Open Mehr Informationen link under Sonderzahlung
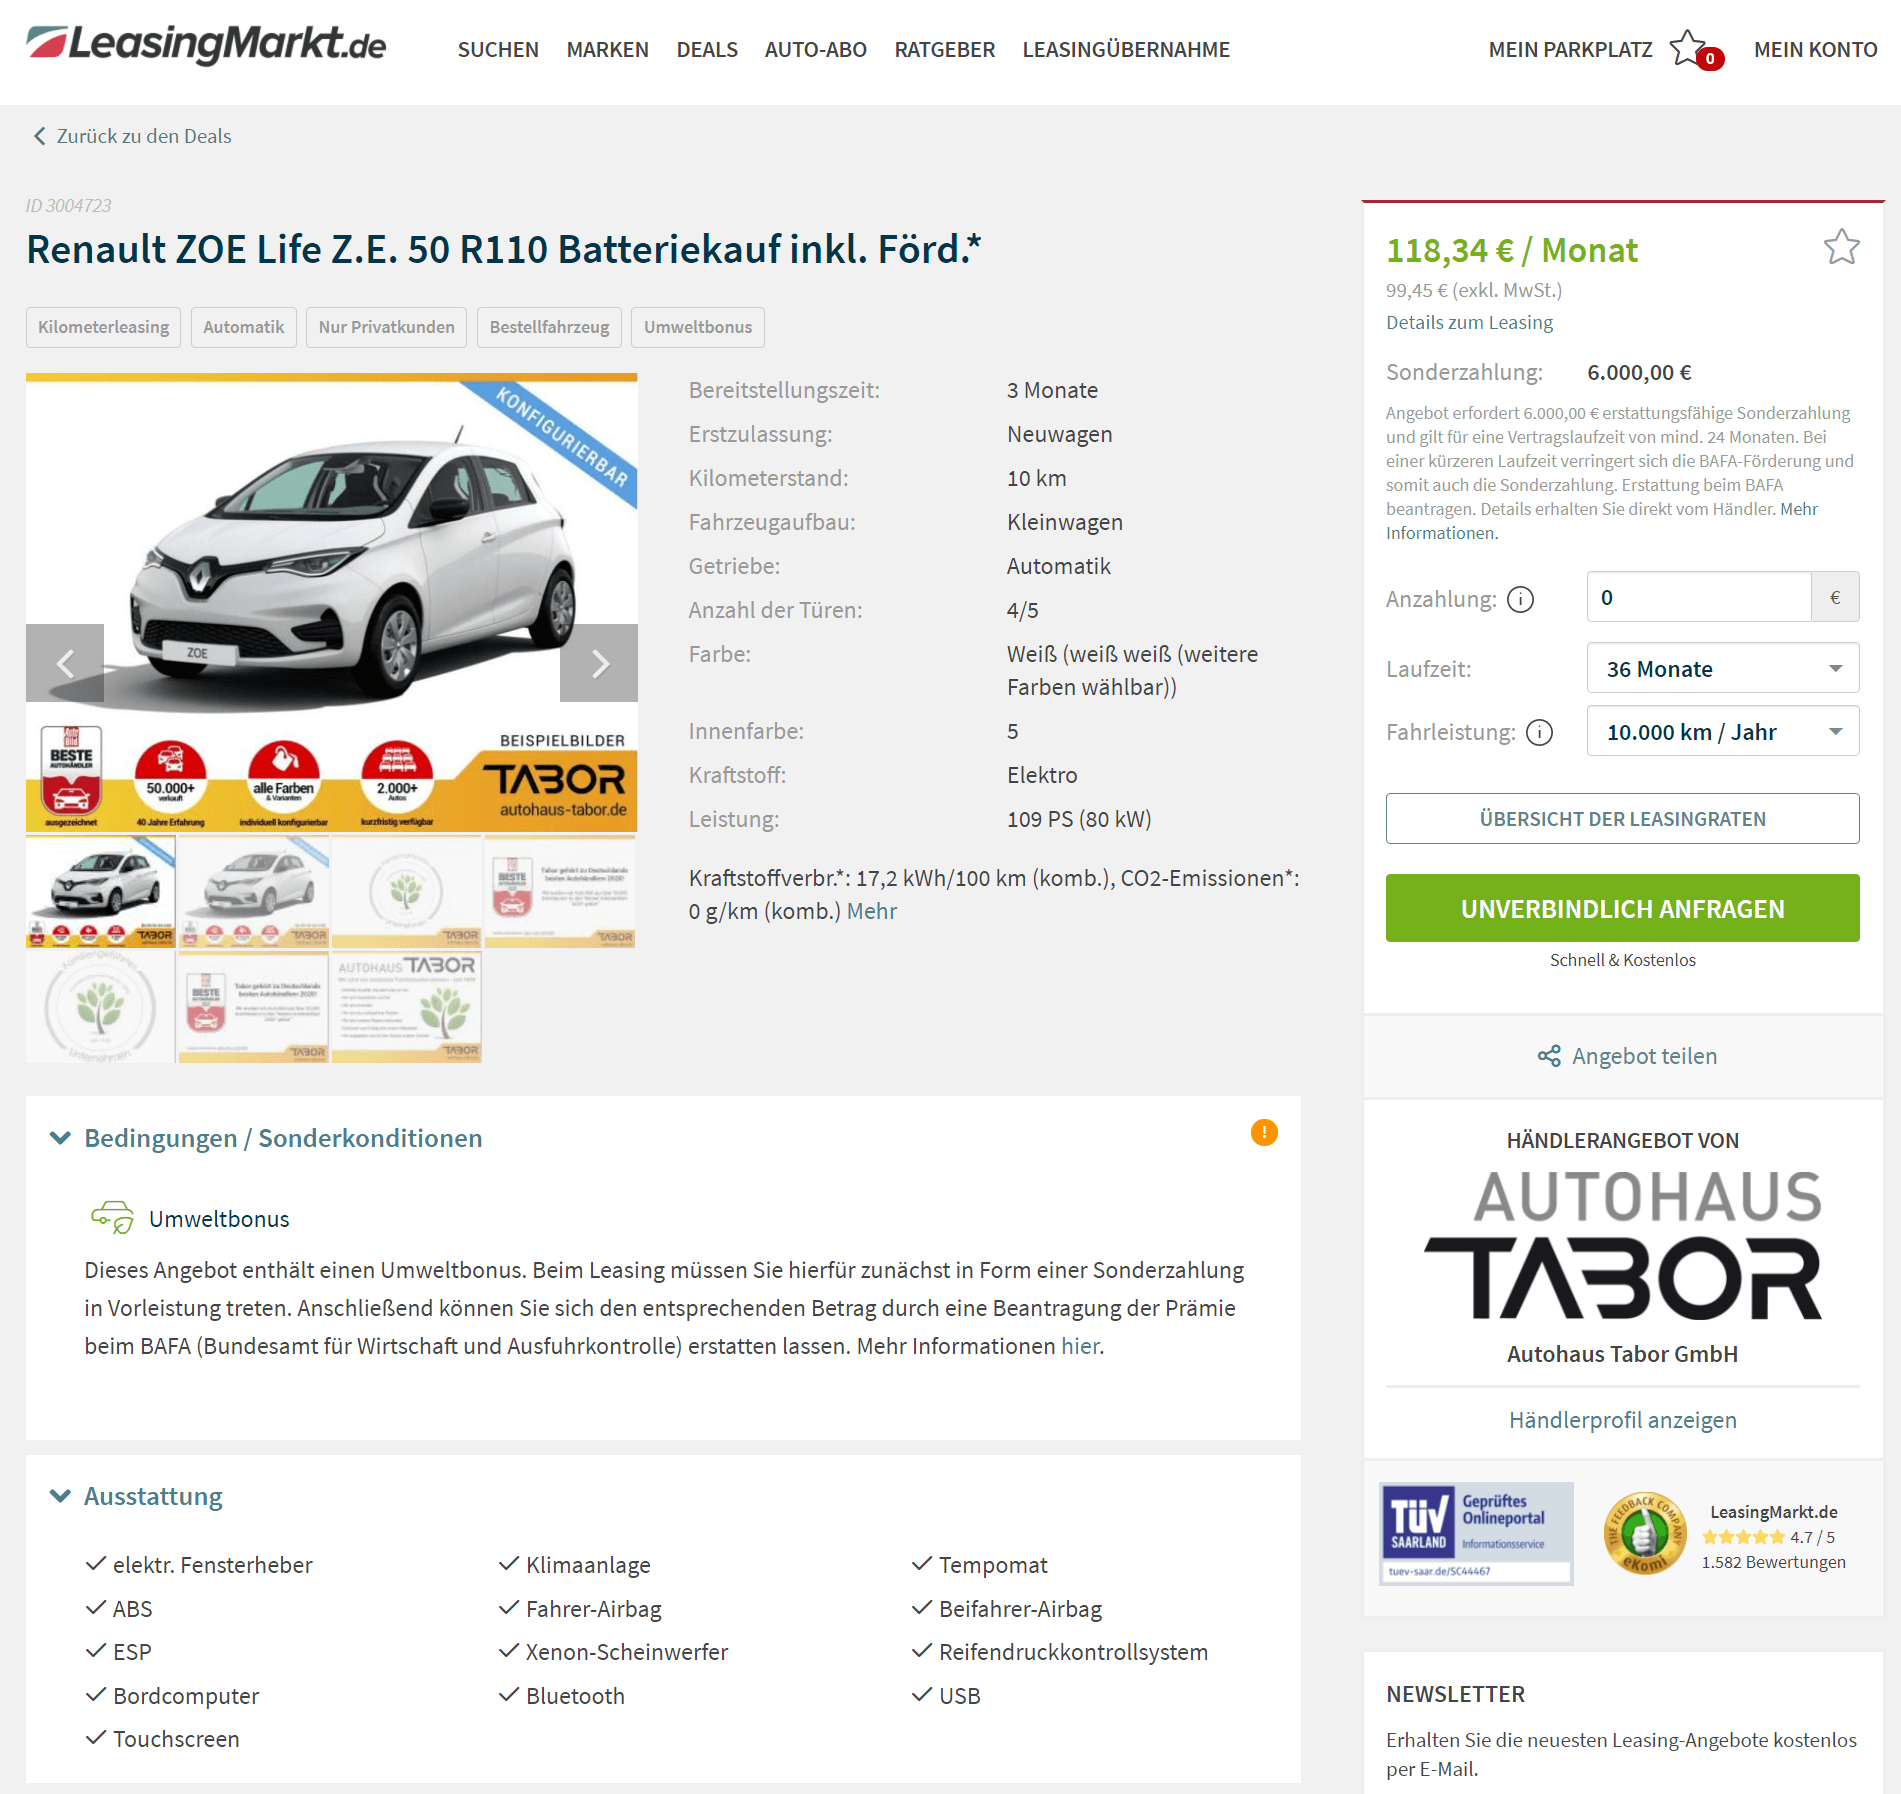Image resolution: width=1901 pixels, height=1794 pixels. pyautogui.click(x=1601, y=521)
